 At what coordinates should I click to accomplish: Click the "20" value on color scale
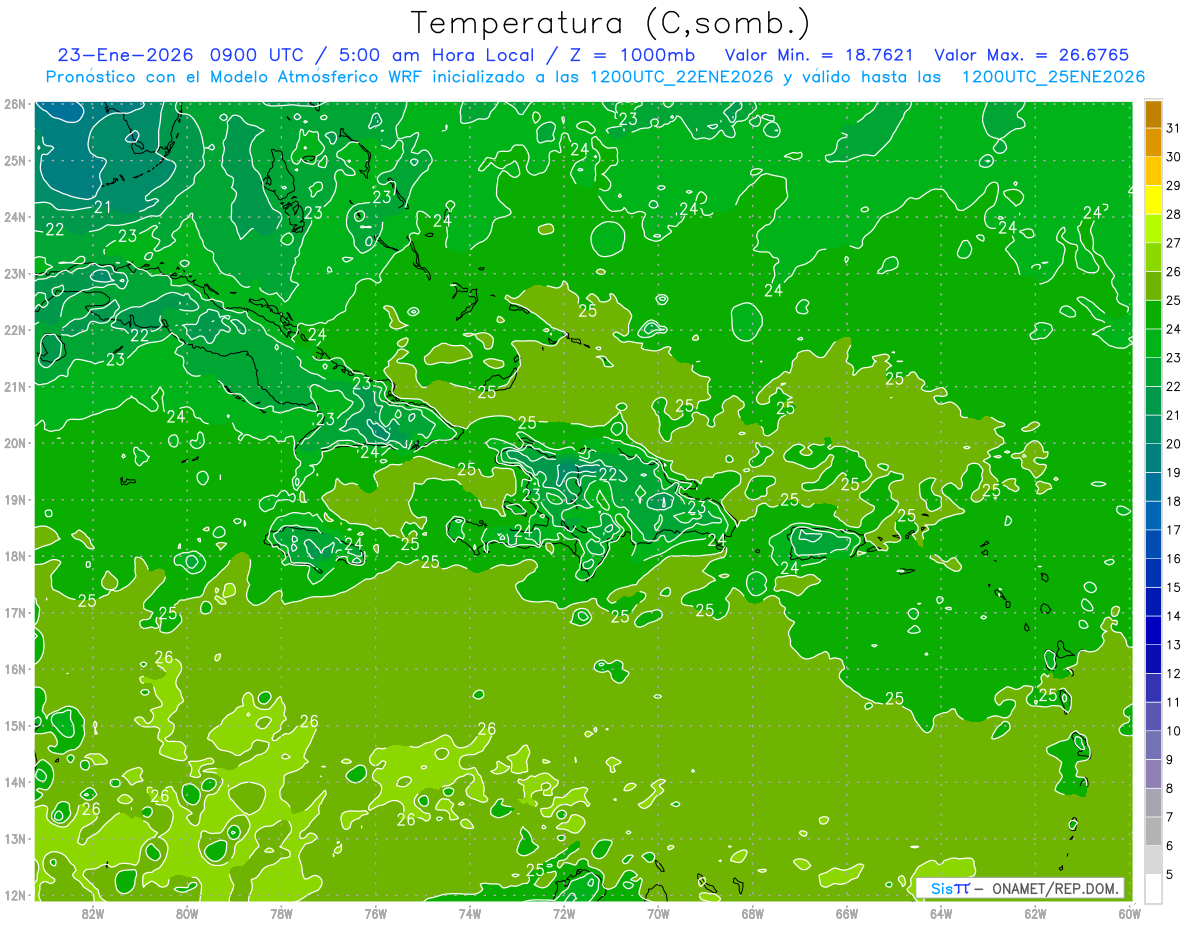coord(1173,444)
